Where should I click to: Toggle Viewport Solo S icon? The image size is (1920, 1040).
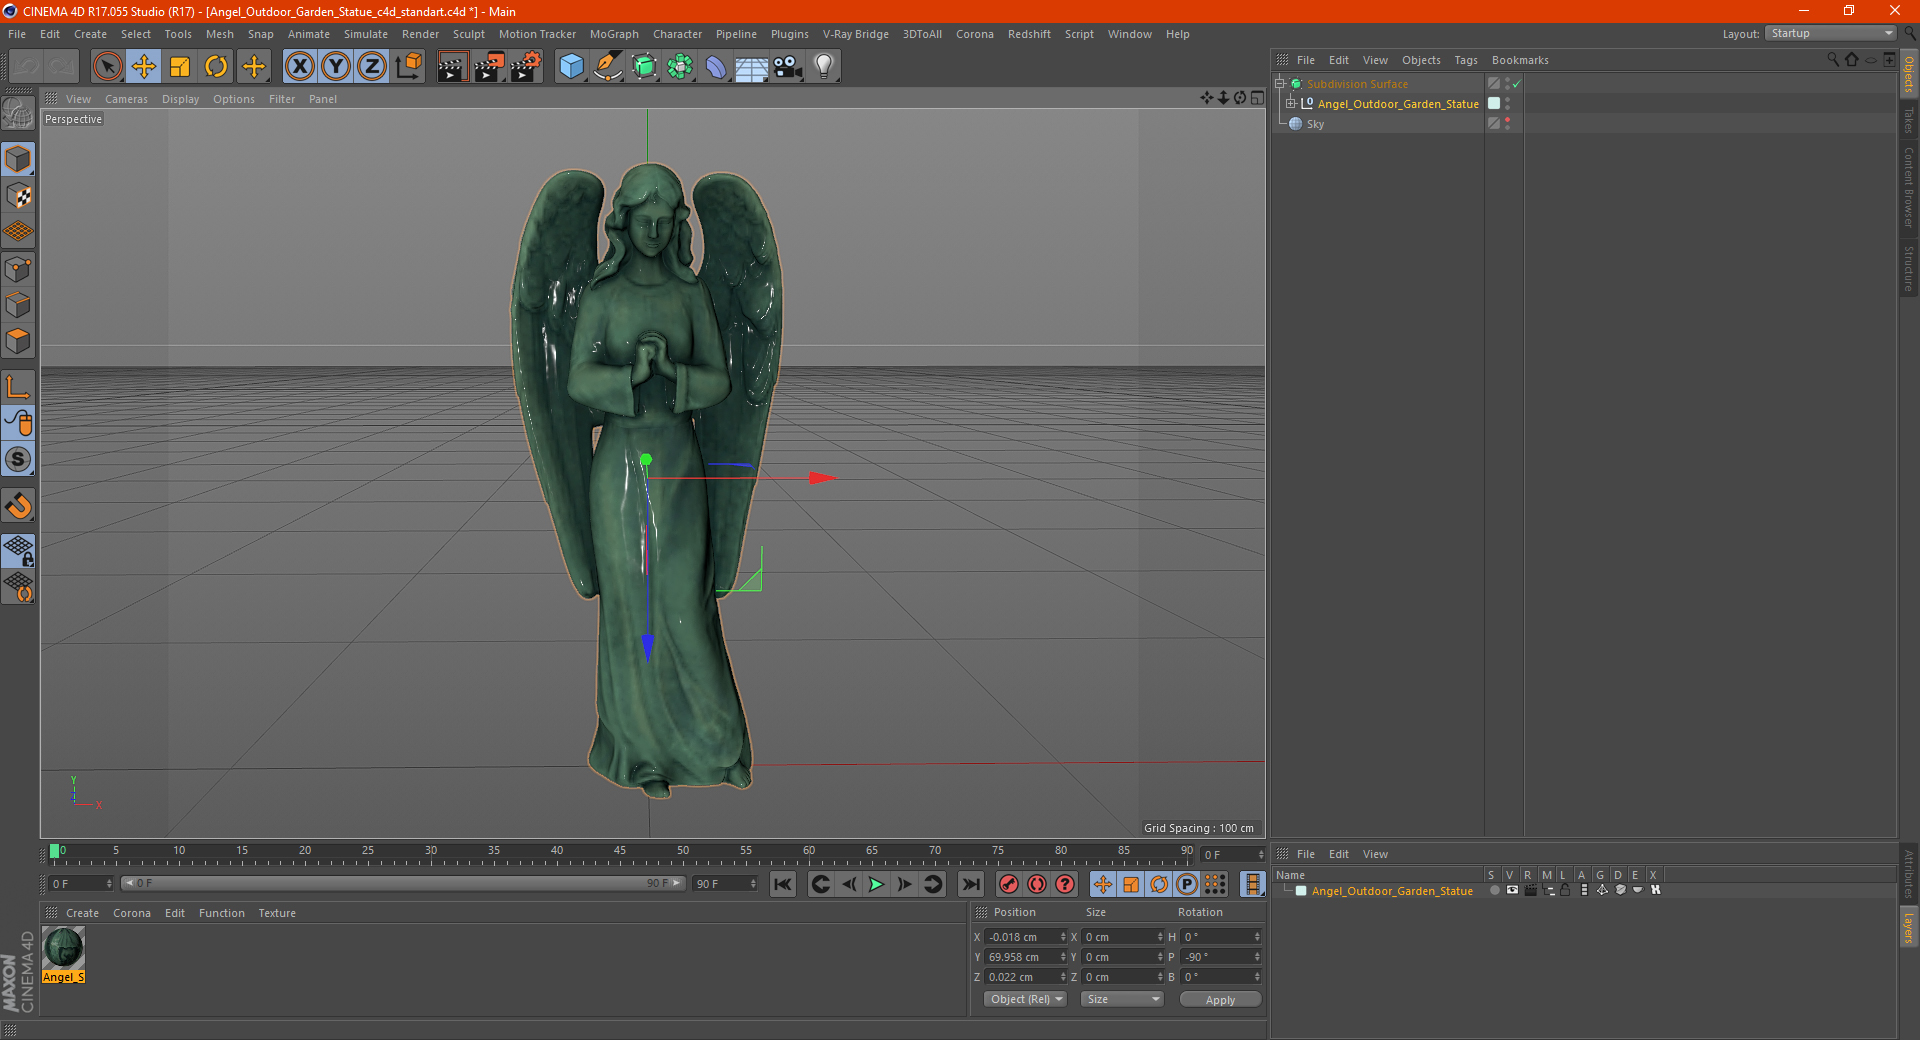19,460
